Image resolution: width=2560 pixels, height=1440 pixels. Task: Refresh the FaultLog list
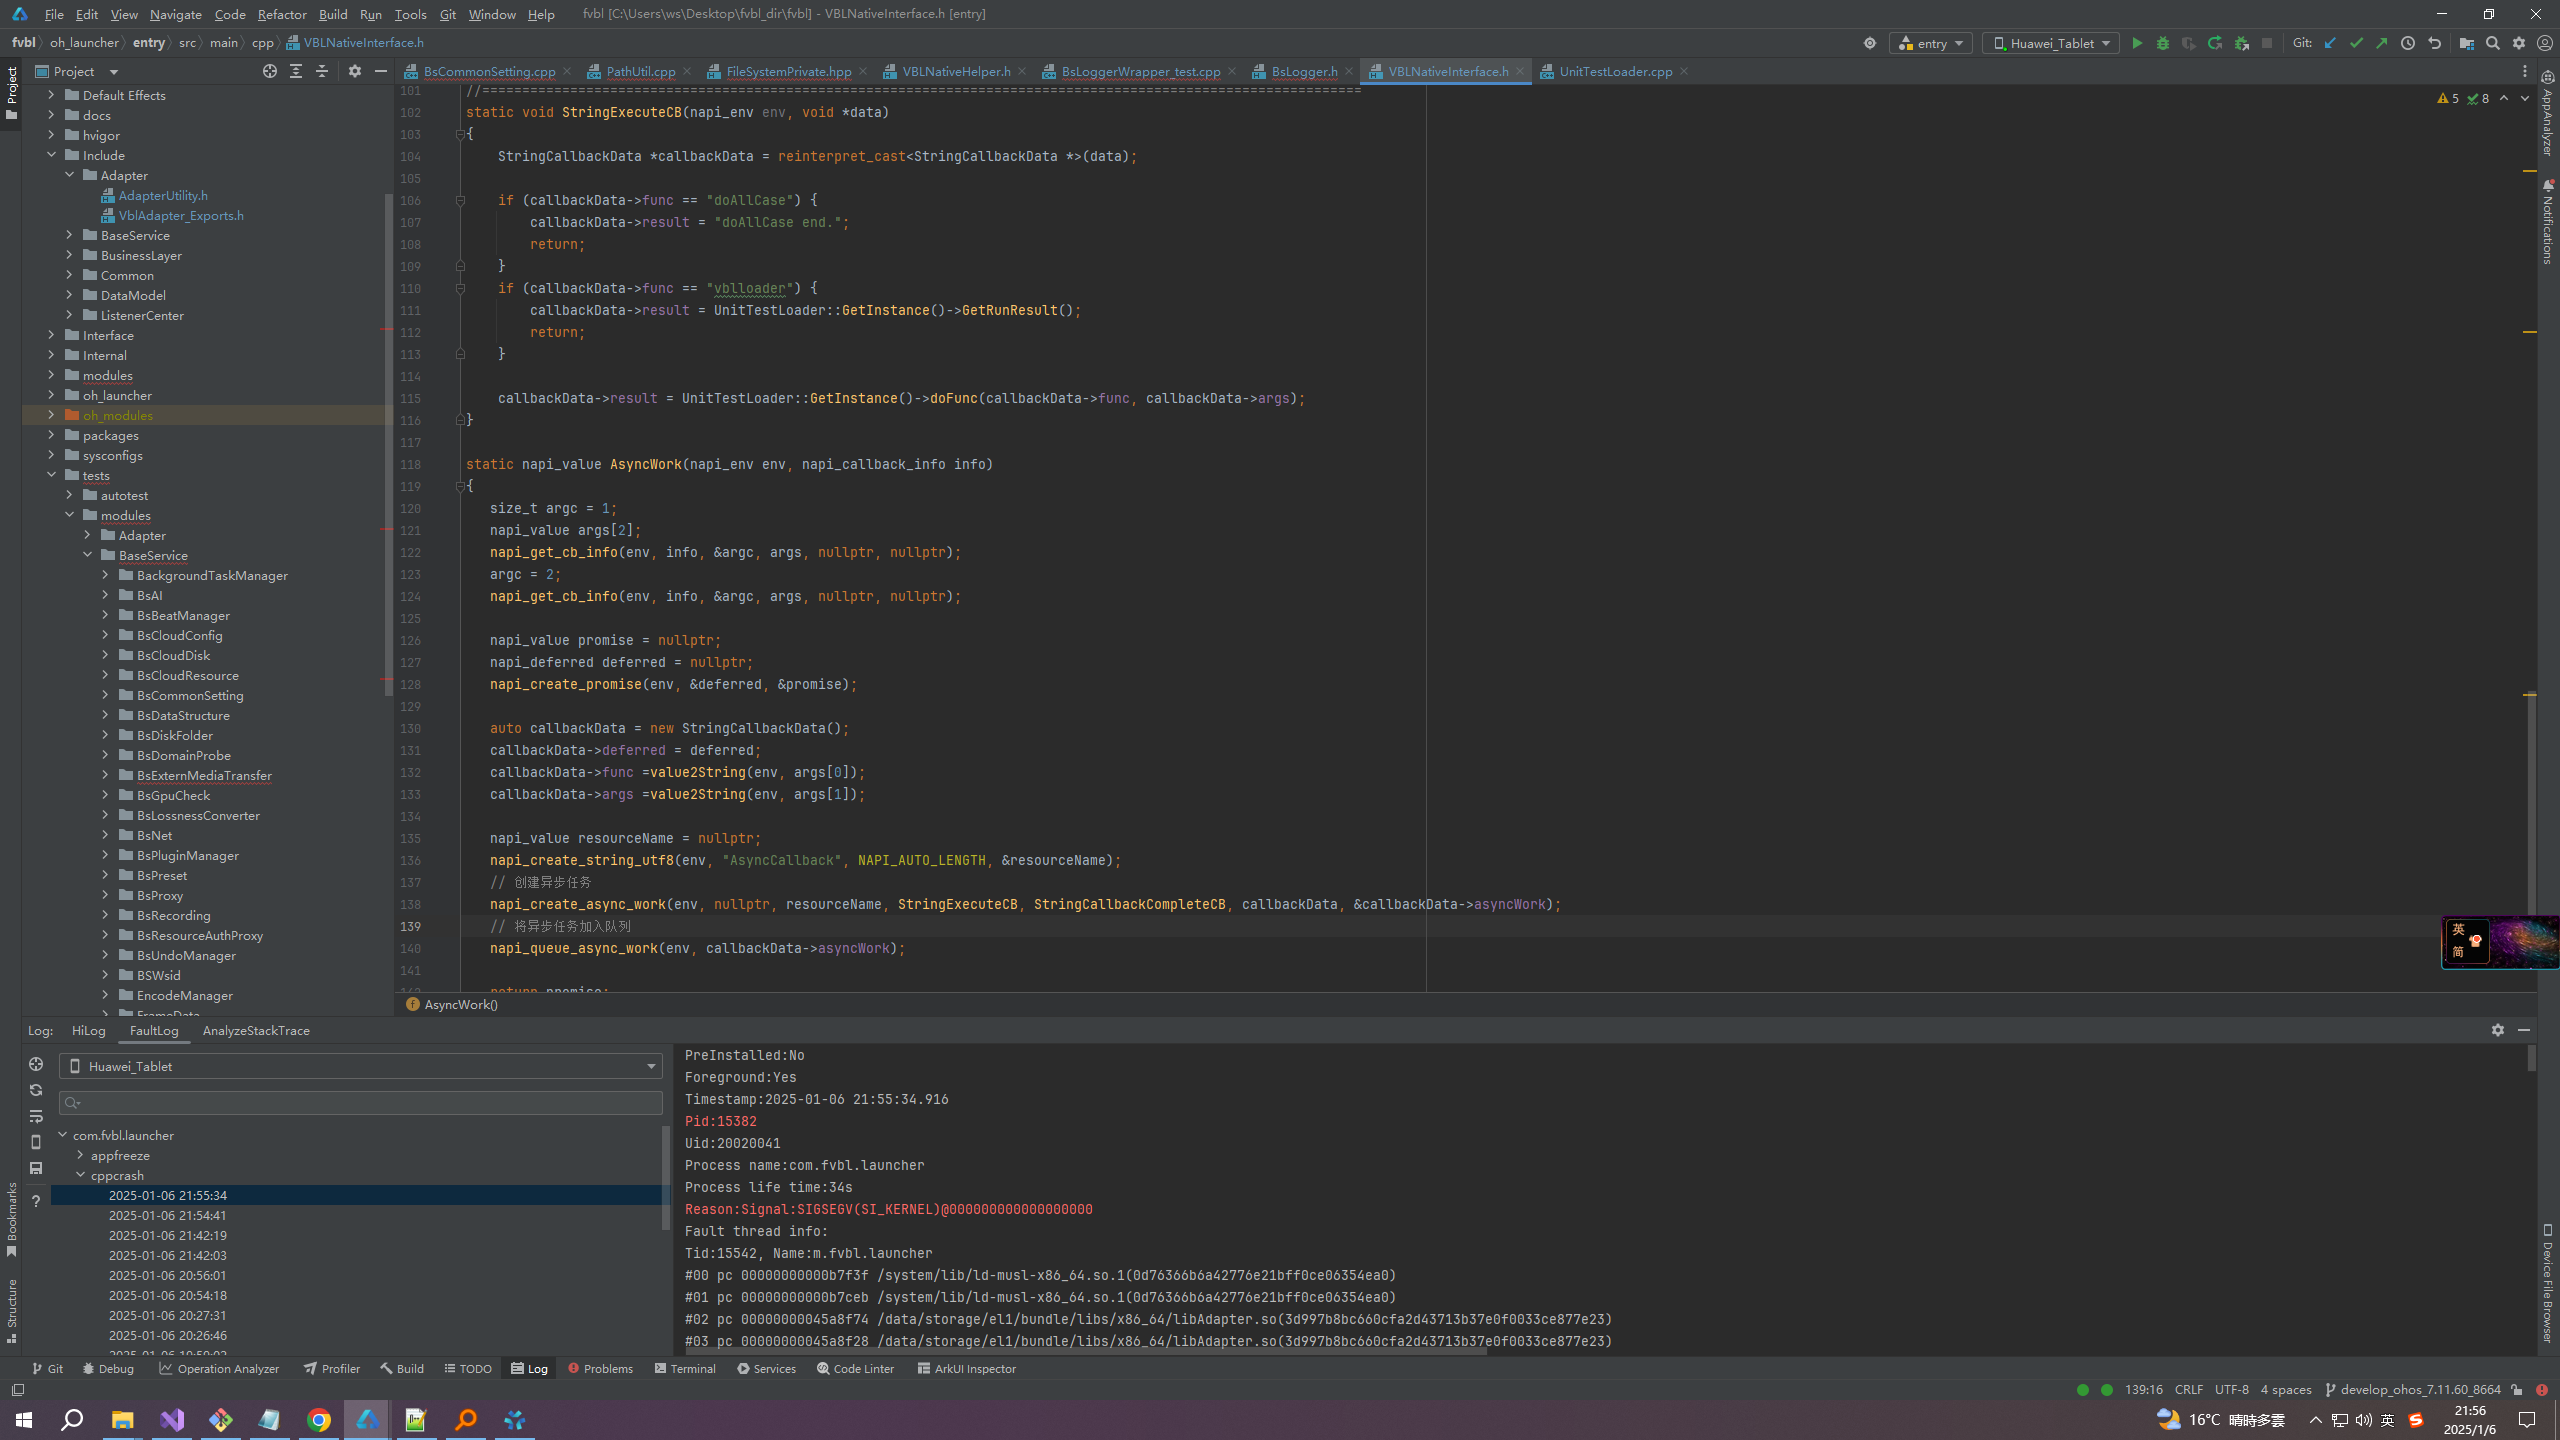36,1090
